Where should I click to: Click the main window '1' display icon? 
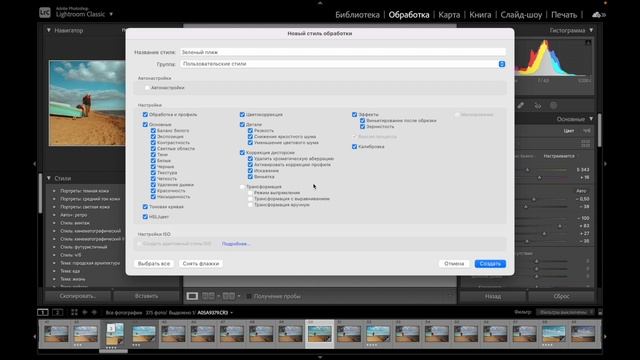tap(42, 312)
